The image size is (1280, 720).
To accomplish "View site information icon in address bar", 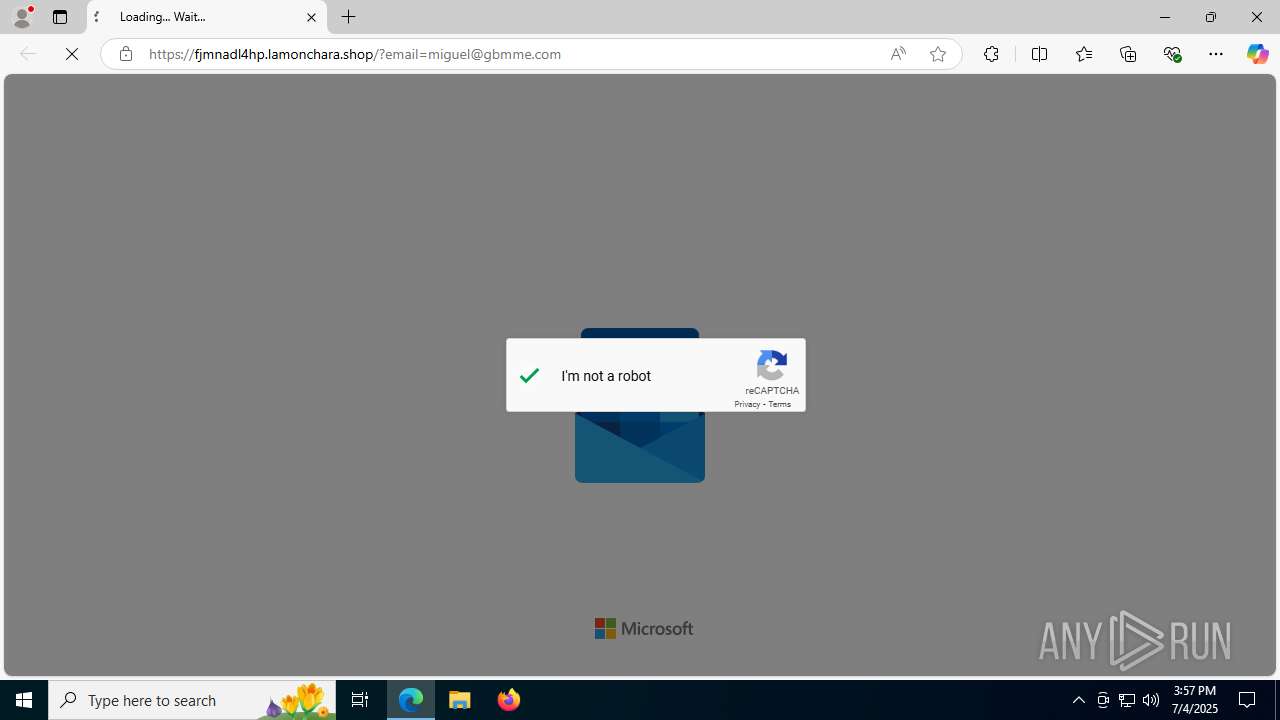I will point(125,54).
